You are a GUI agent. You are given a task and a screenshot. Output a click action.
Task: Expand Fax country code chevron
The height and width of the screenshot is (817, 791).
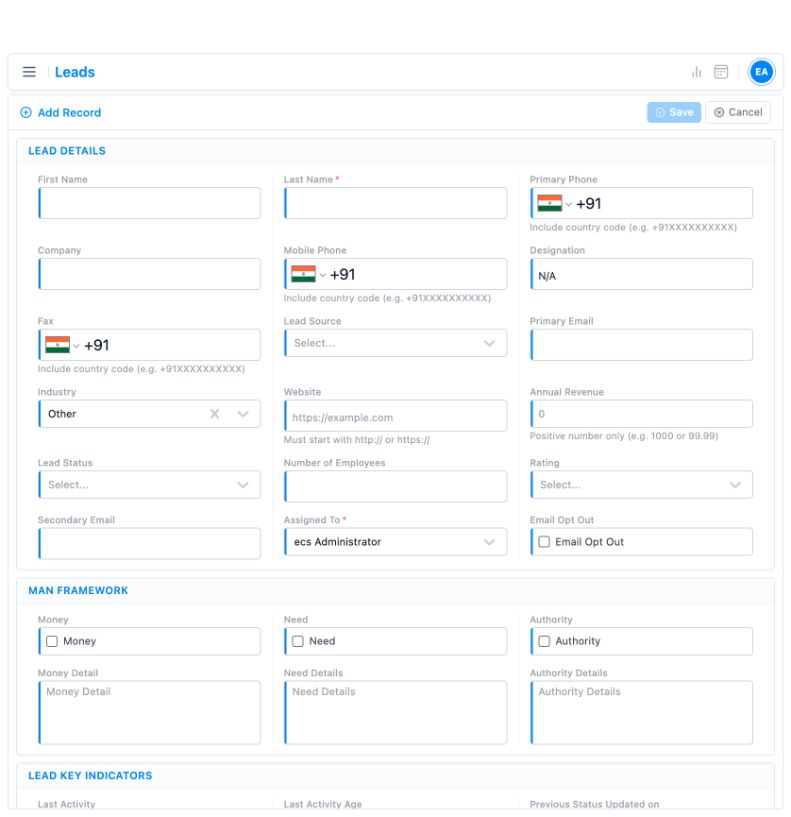76,346
